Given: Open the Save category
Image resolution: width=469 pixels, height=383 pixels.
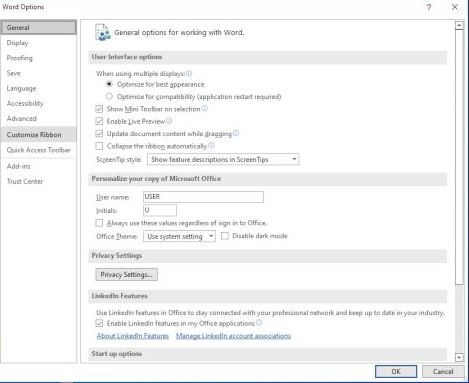Looking at the screenshot, I should click(x=38, y=73).
